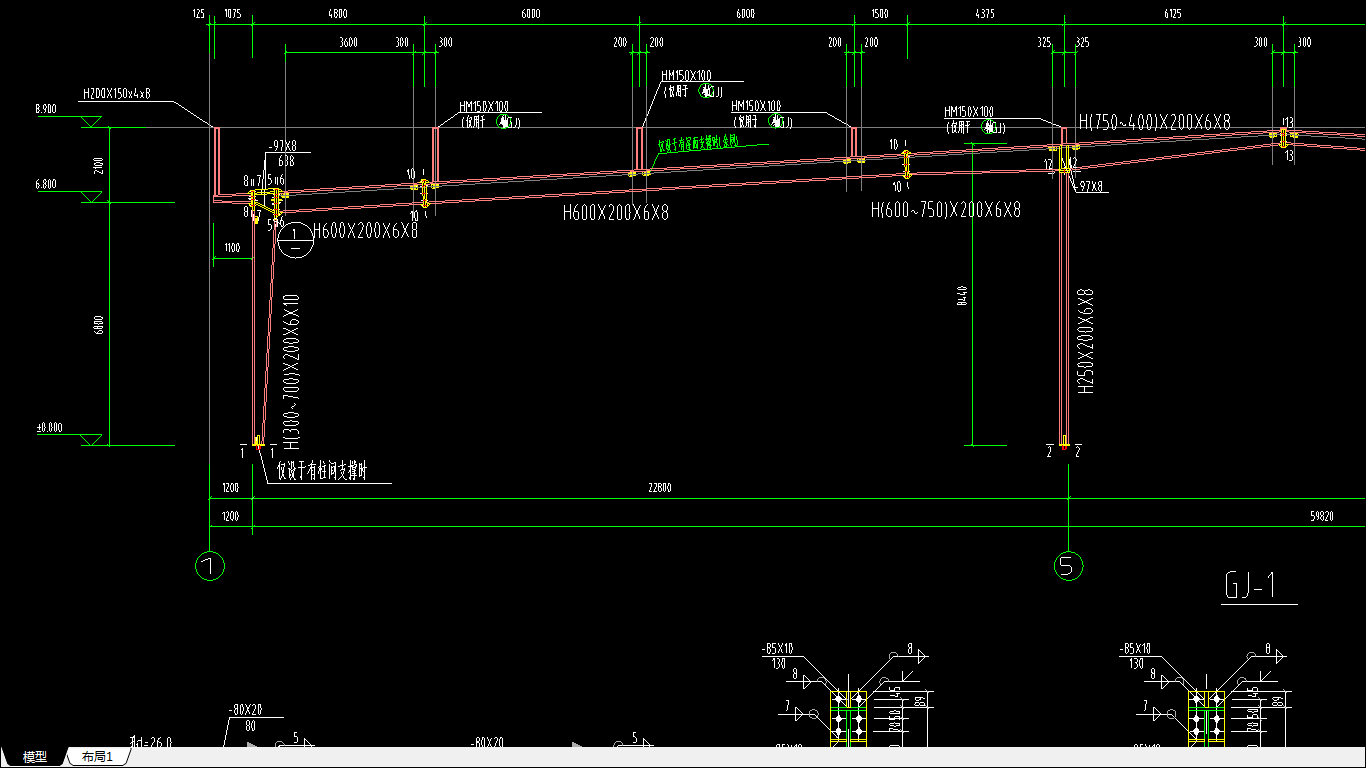The image size is (1366, 768).
Task: Select the 1075 top dimension
Action: coord(233,14)
